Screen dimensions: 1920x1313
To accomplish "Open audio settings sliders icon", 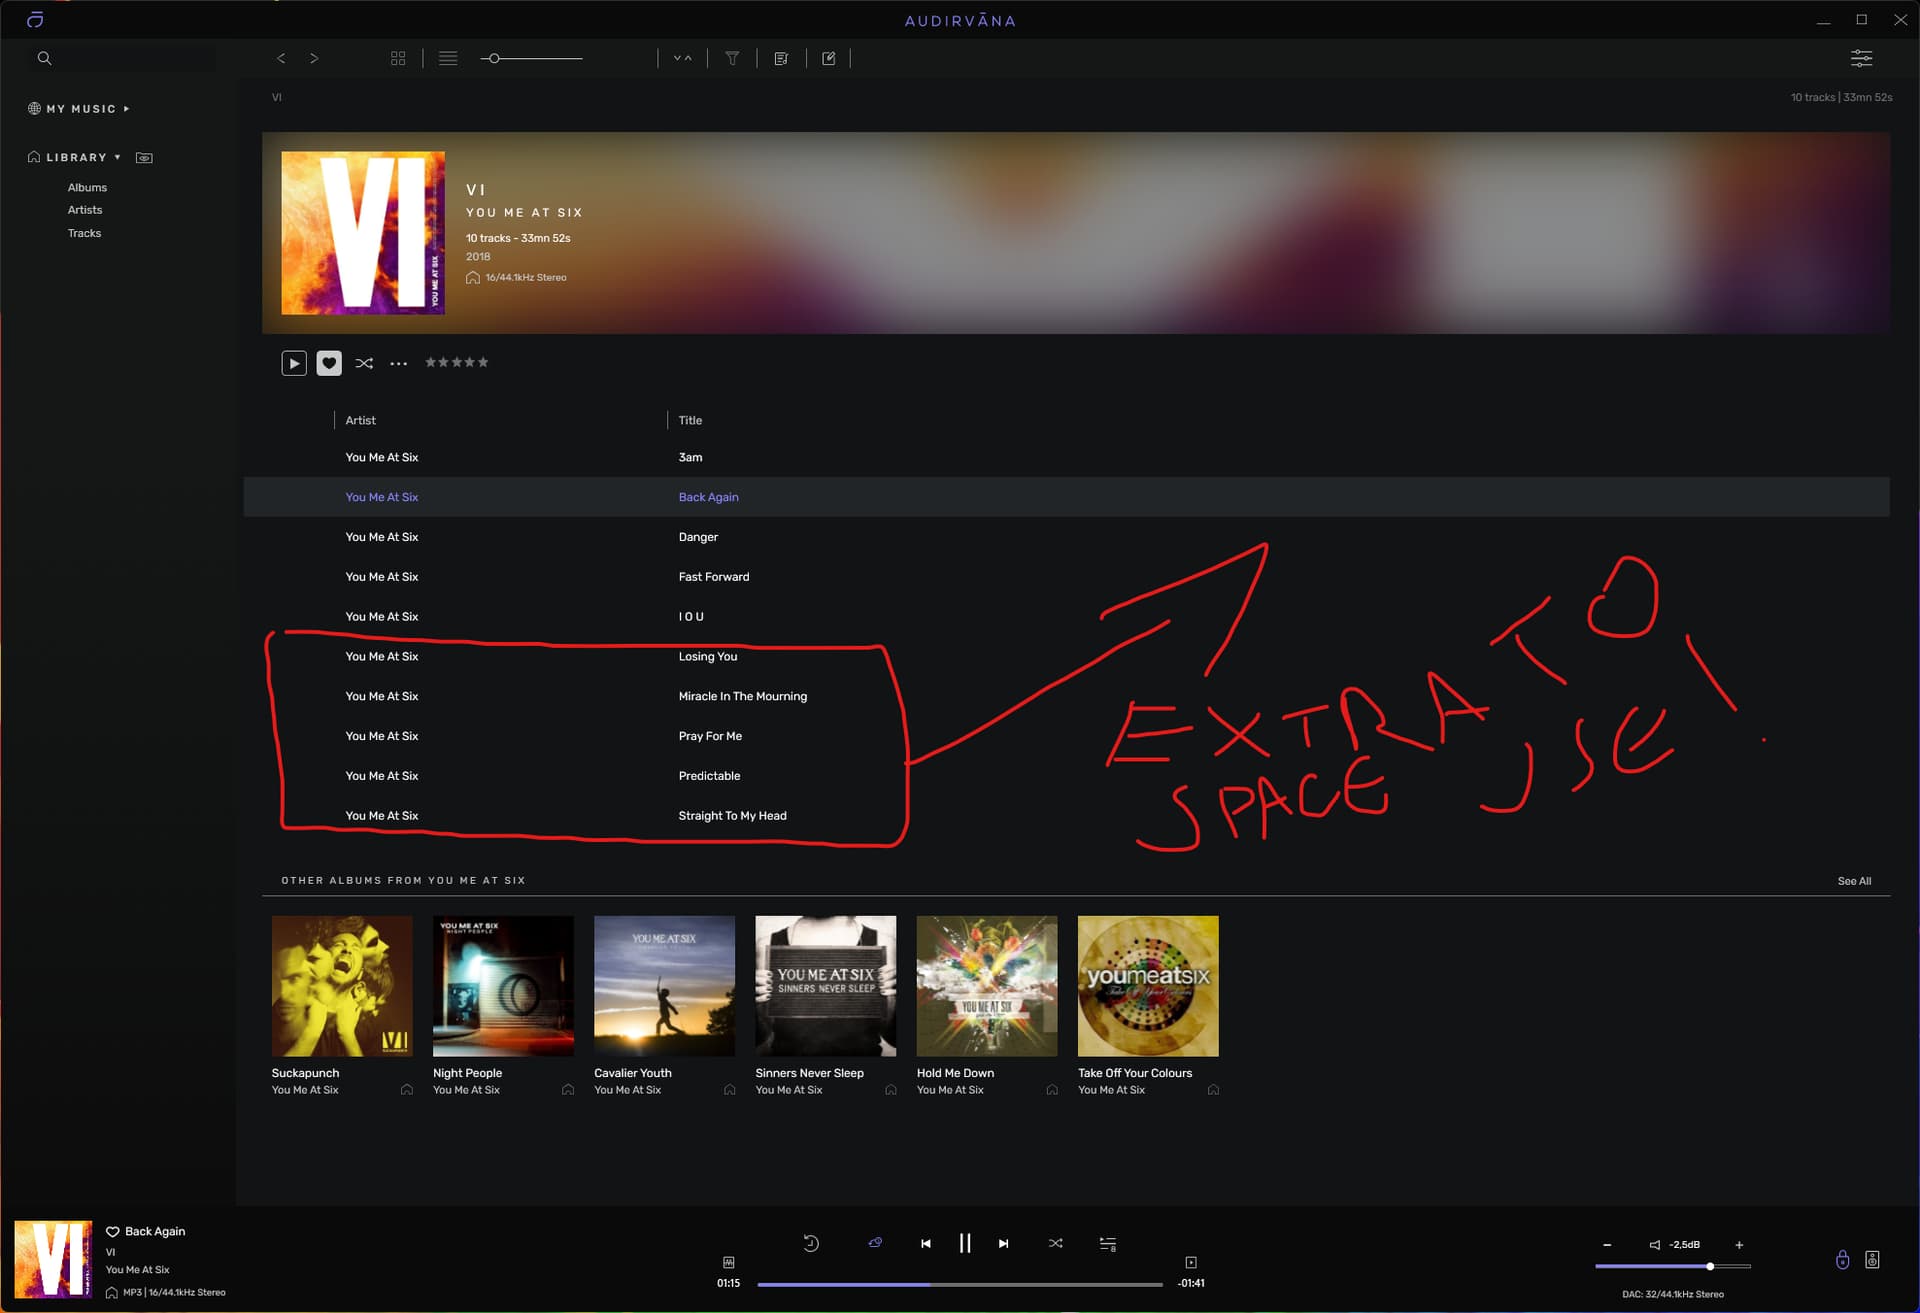I will point(1861,58).
